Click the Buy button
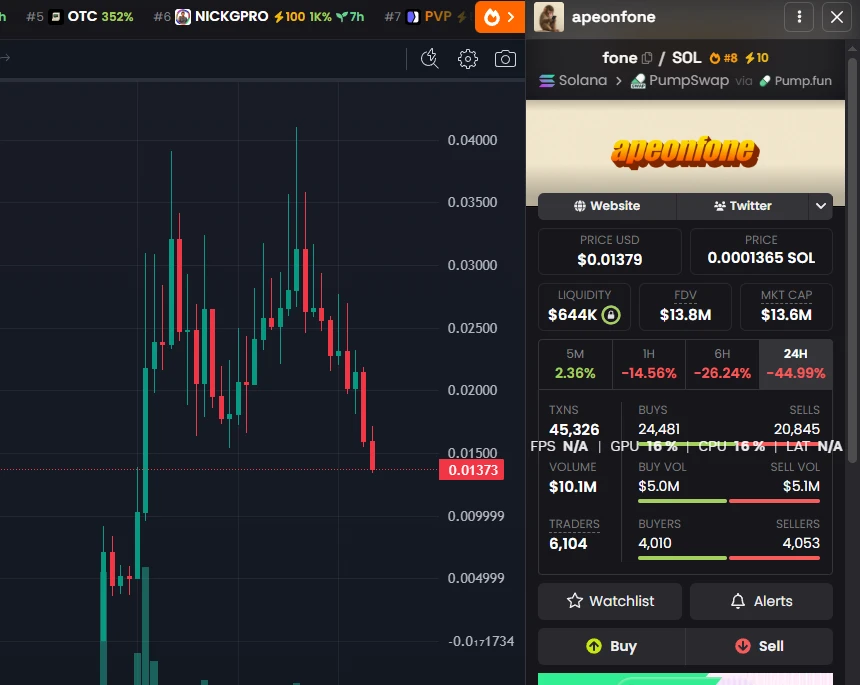Screen dimensions: 860x685 [x=612, y=646]
